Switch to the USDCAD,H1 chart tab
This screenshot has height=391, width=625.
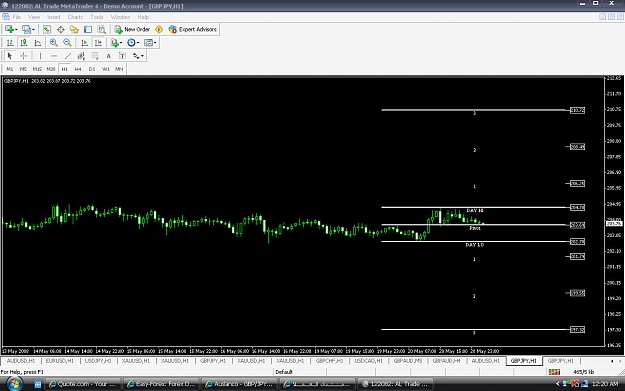pos(368,361)
